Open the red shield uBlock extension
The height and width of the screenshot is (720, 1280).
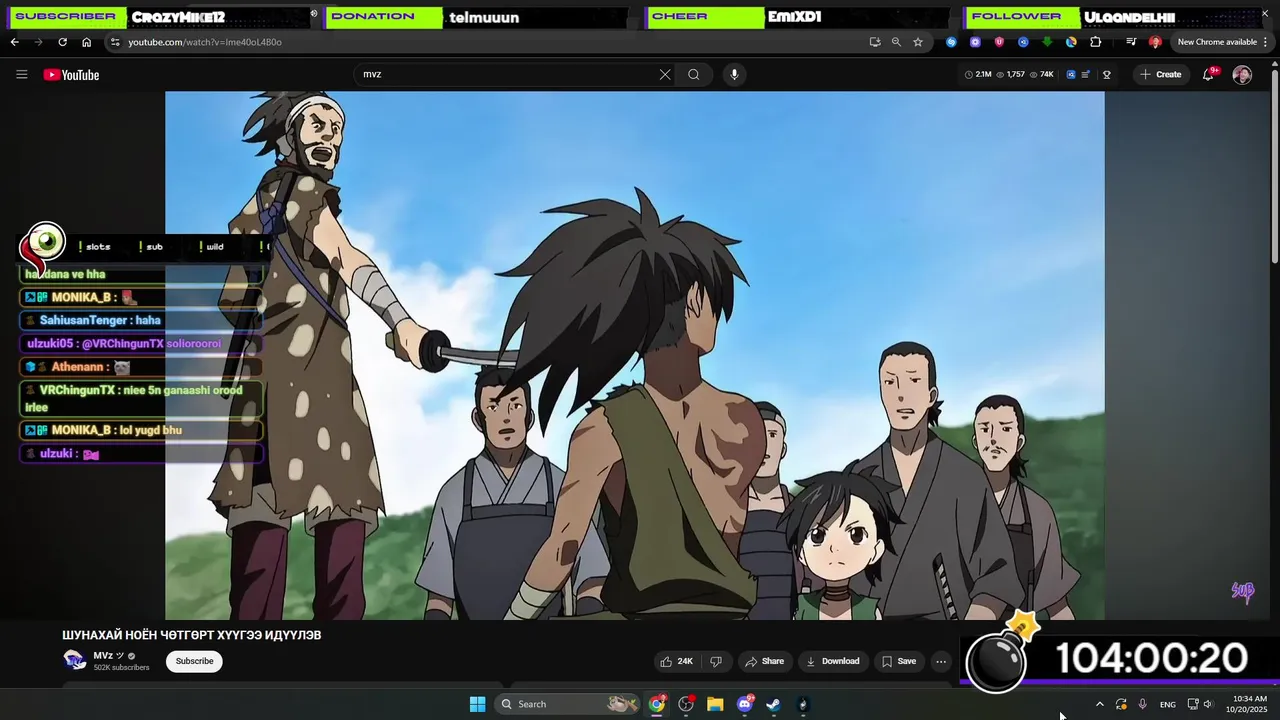pos(999,42)
